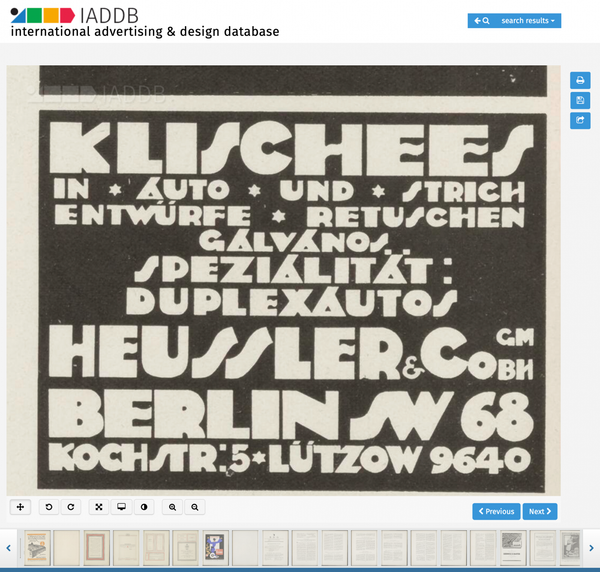This screenshot has width=600, height=572.
Task: Open the search results dropdown
Action: click(x=528, y=21)
